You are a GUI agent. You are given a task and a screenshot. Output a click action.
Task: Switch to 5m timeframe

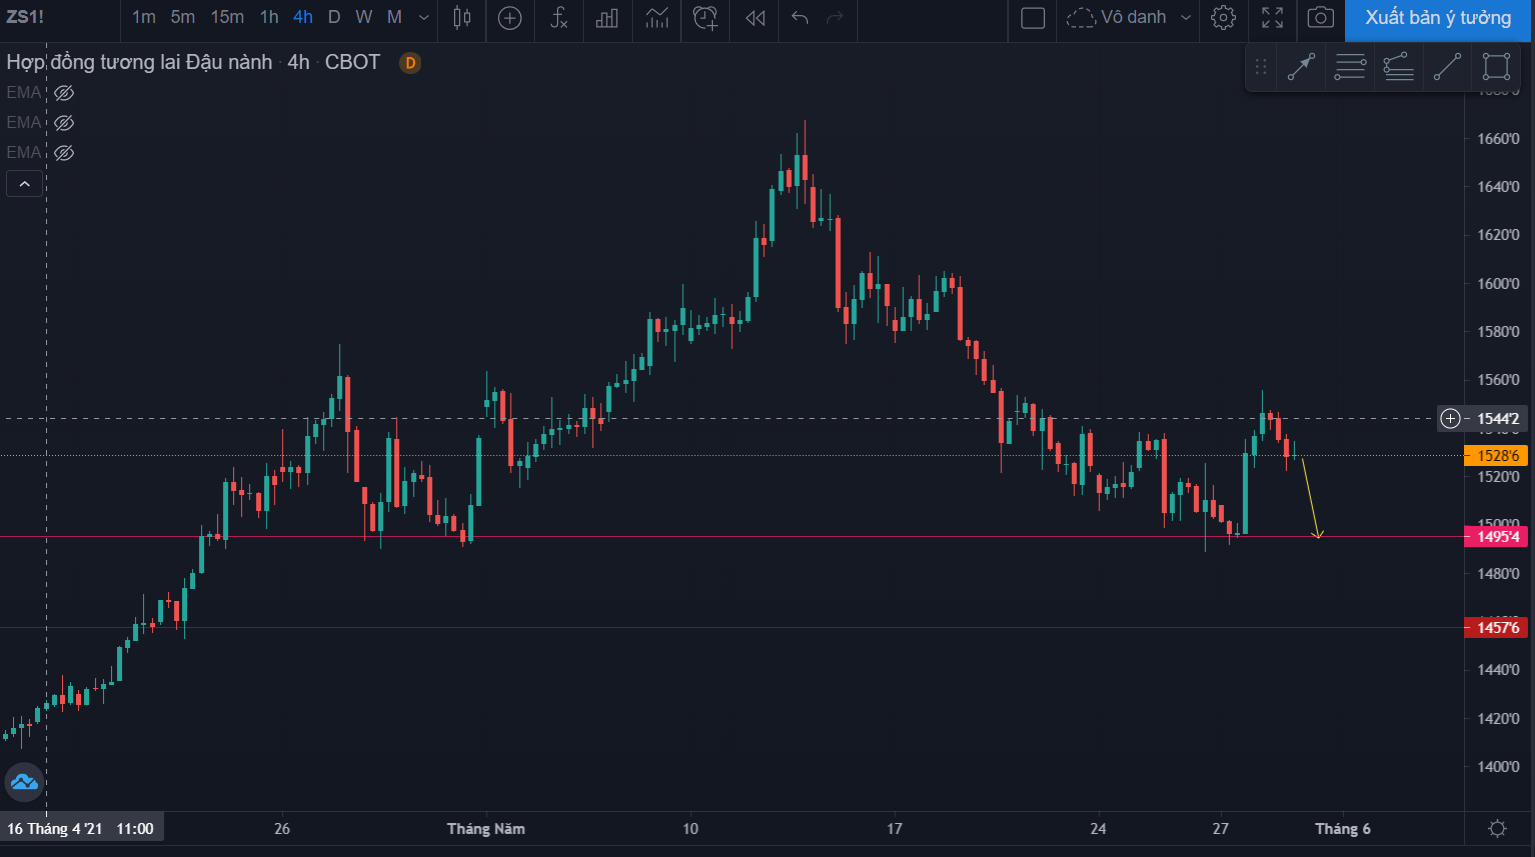183,17
